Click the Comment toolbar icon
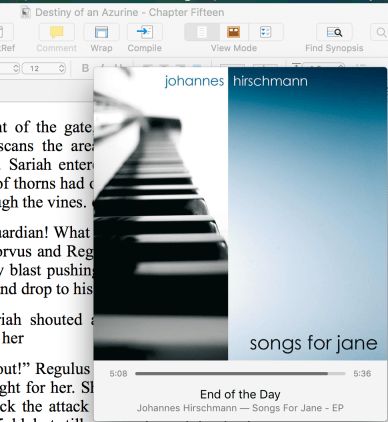This screenshot has width=388, height=422. click(56, 32)
